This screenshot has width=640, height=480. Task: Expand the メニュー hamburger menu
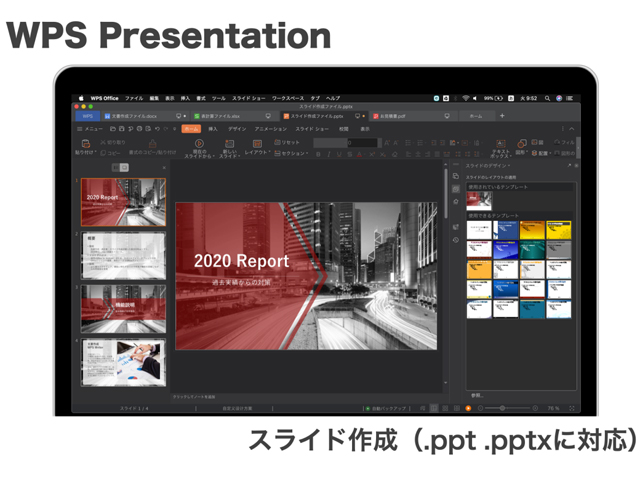pyautogui.click(x=89, y=129)
